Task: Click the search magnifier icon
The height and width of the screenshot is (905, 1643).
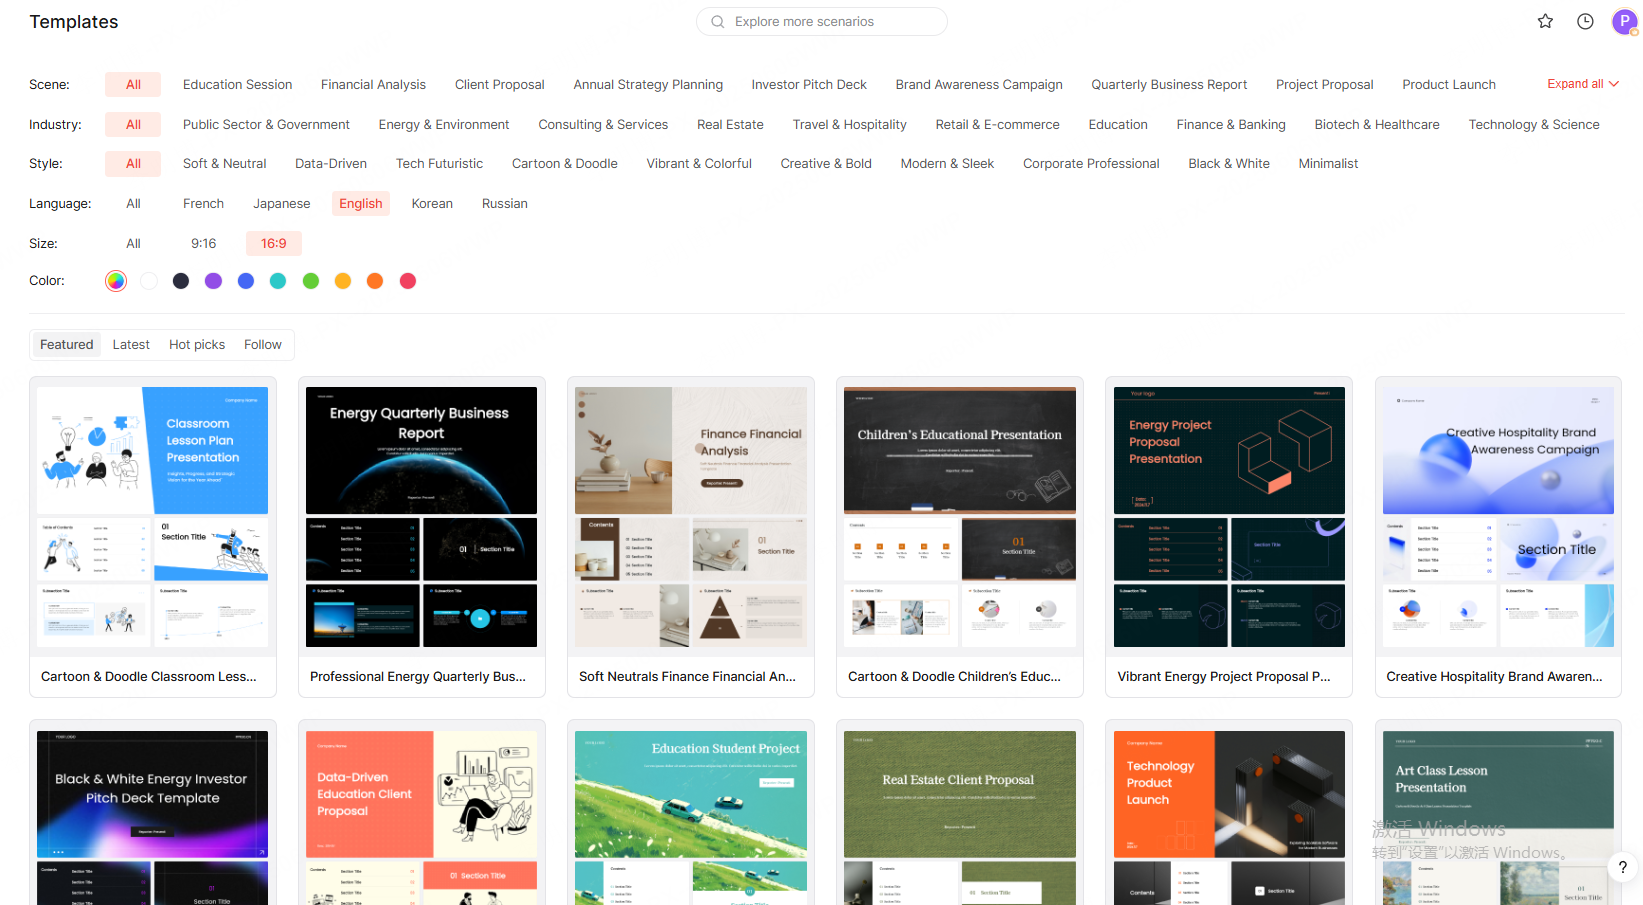Action: [717, 21]
